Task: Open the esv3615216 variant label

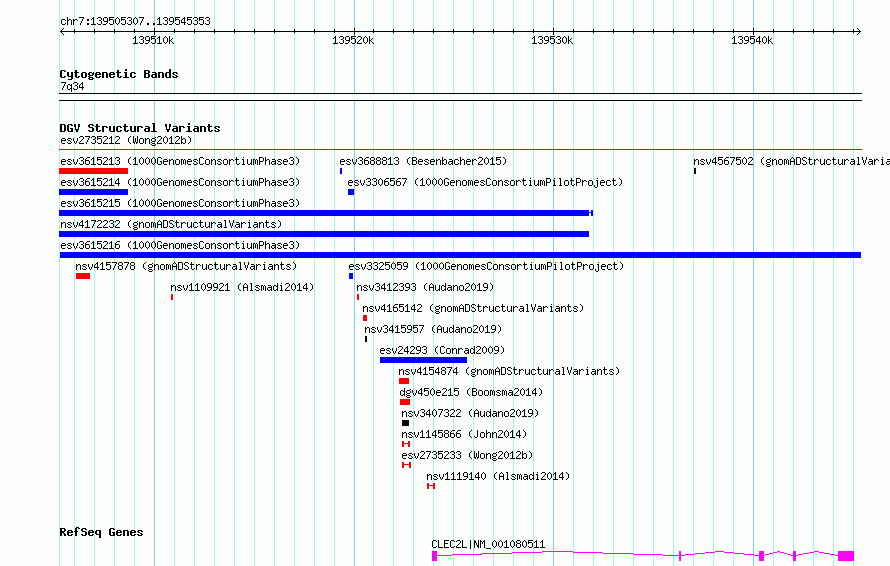Action: 180,245
